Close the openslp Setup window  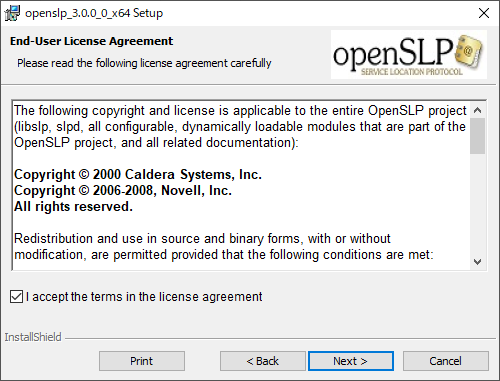pyautogui.click(x=484, y=13)
